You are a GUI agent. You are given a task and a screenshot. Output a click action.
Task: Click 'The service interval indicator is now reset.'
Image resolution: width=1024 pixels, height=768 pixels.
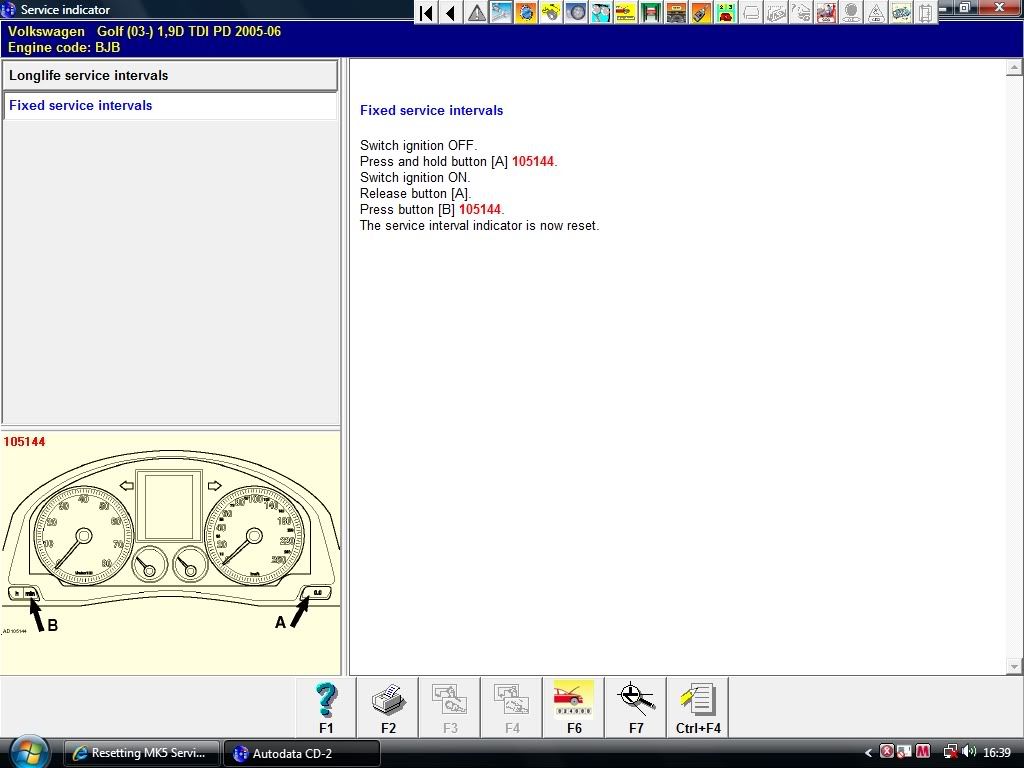tap(479, 225)
